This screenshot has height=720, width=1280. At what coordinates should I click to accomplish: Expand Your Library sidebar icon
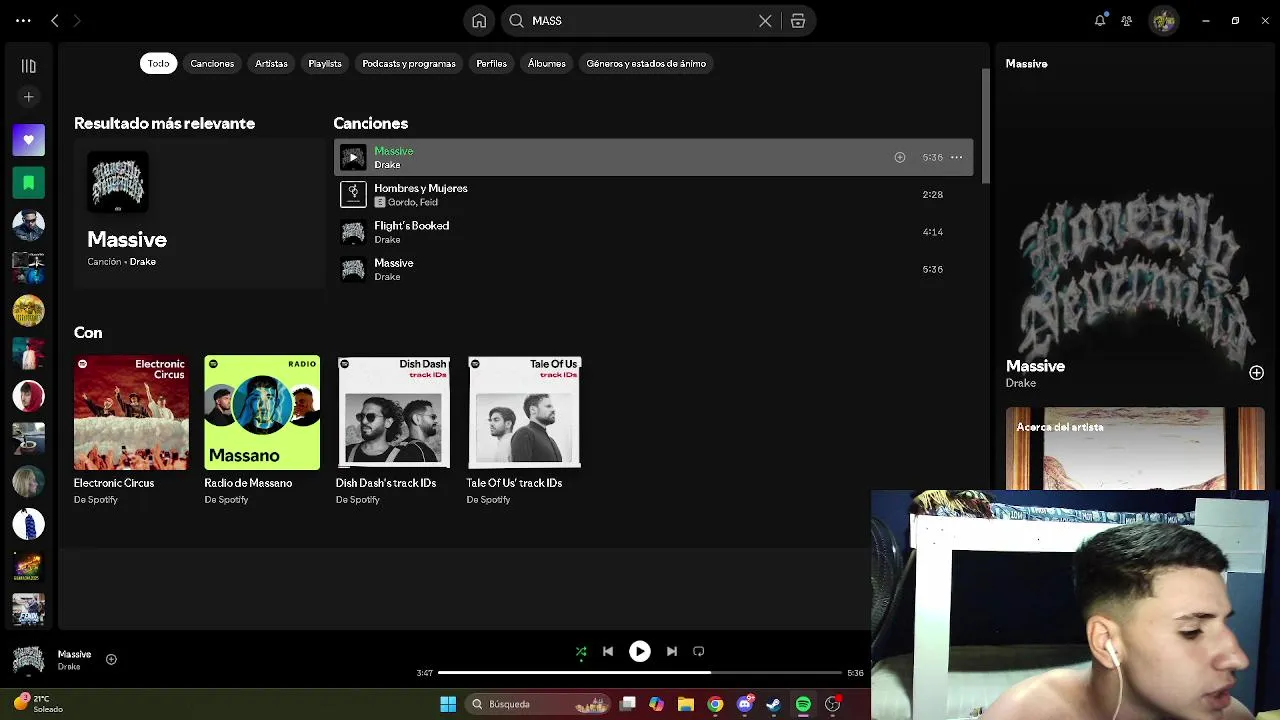tap(28, 66)
